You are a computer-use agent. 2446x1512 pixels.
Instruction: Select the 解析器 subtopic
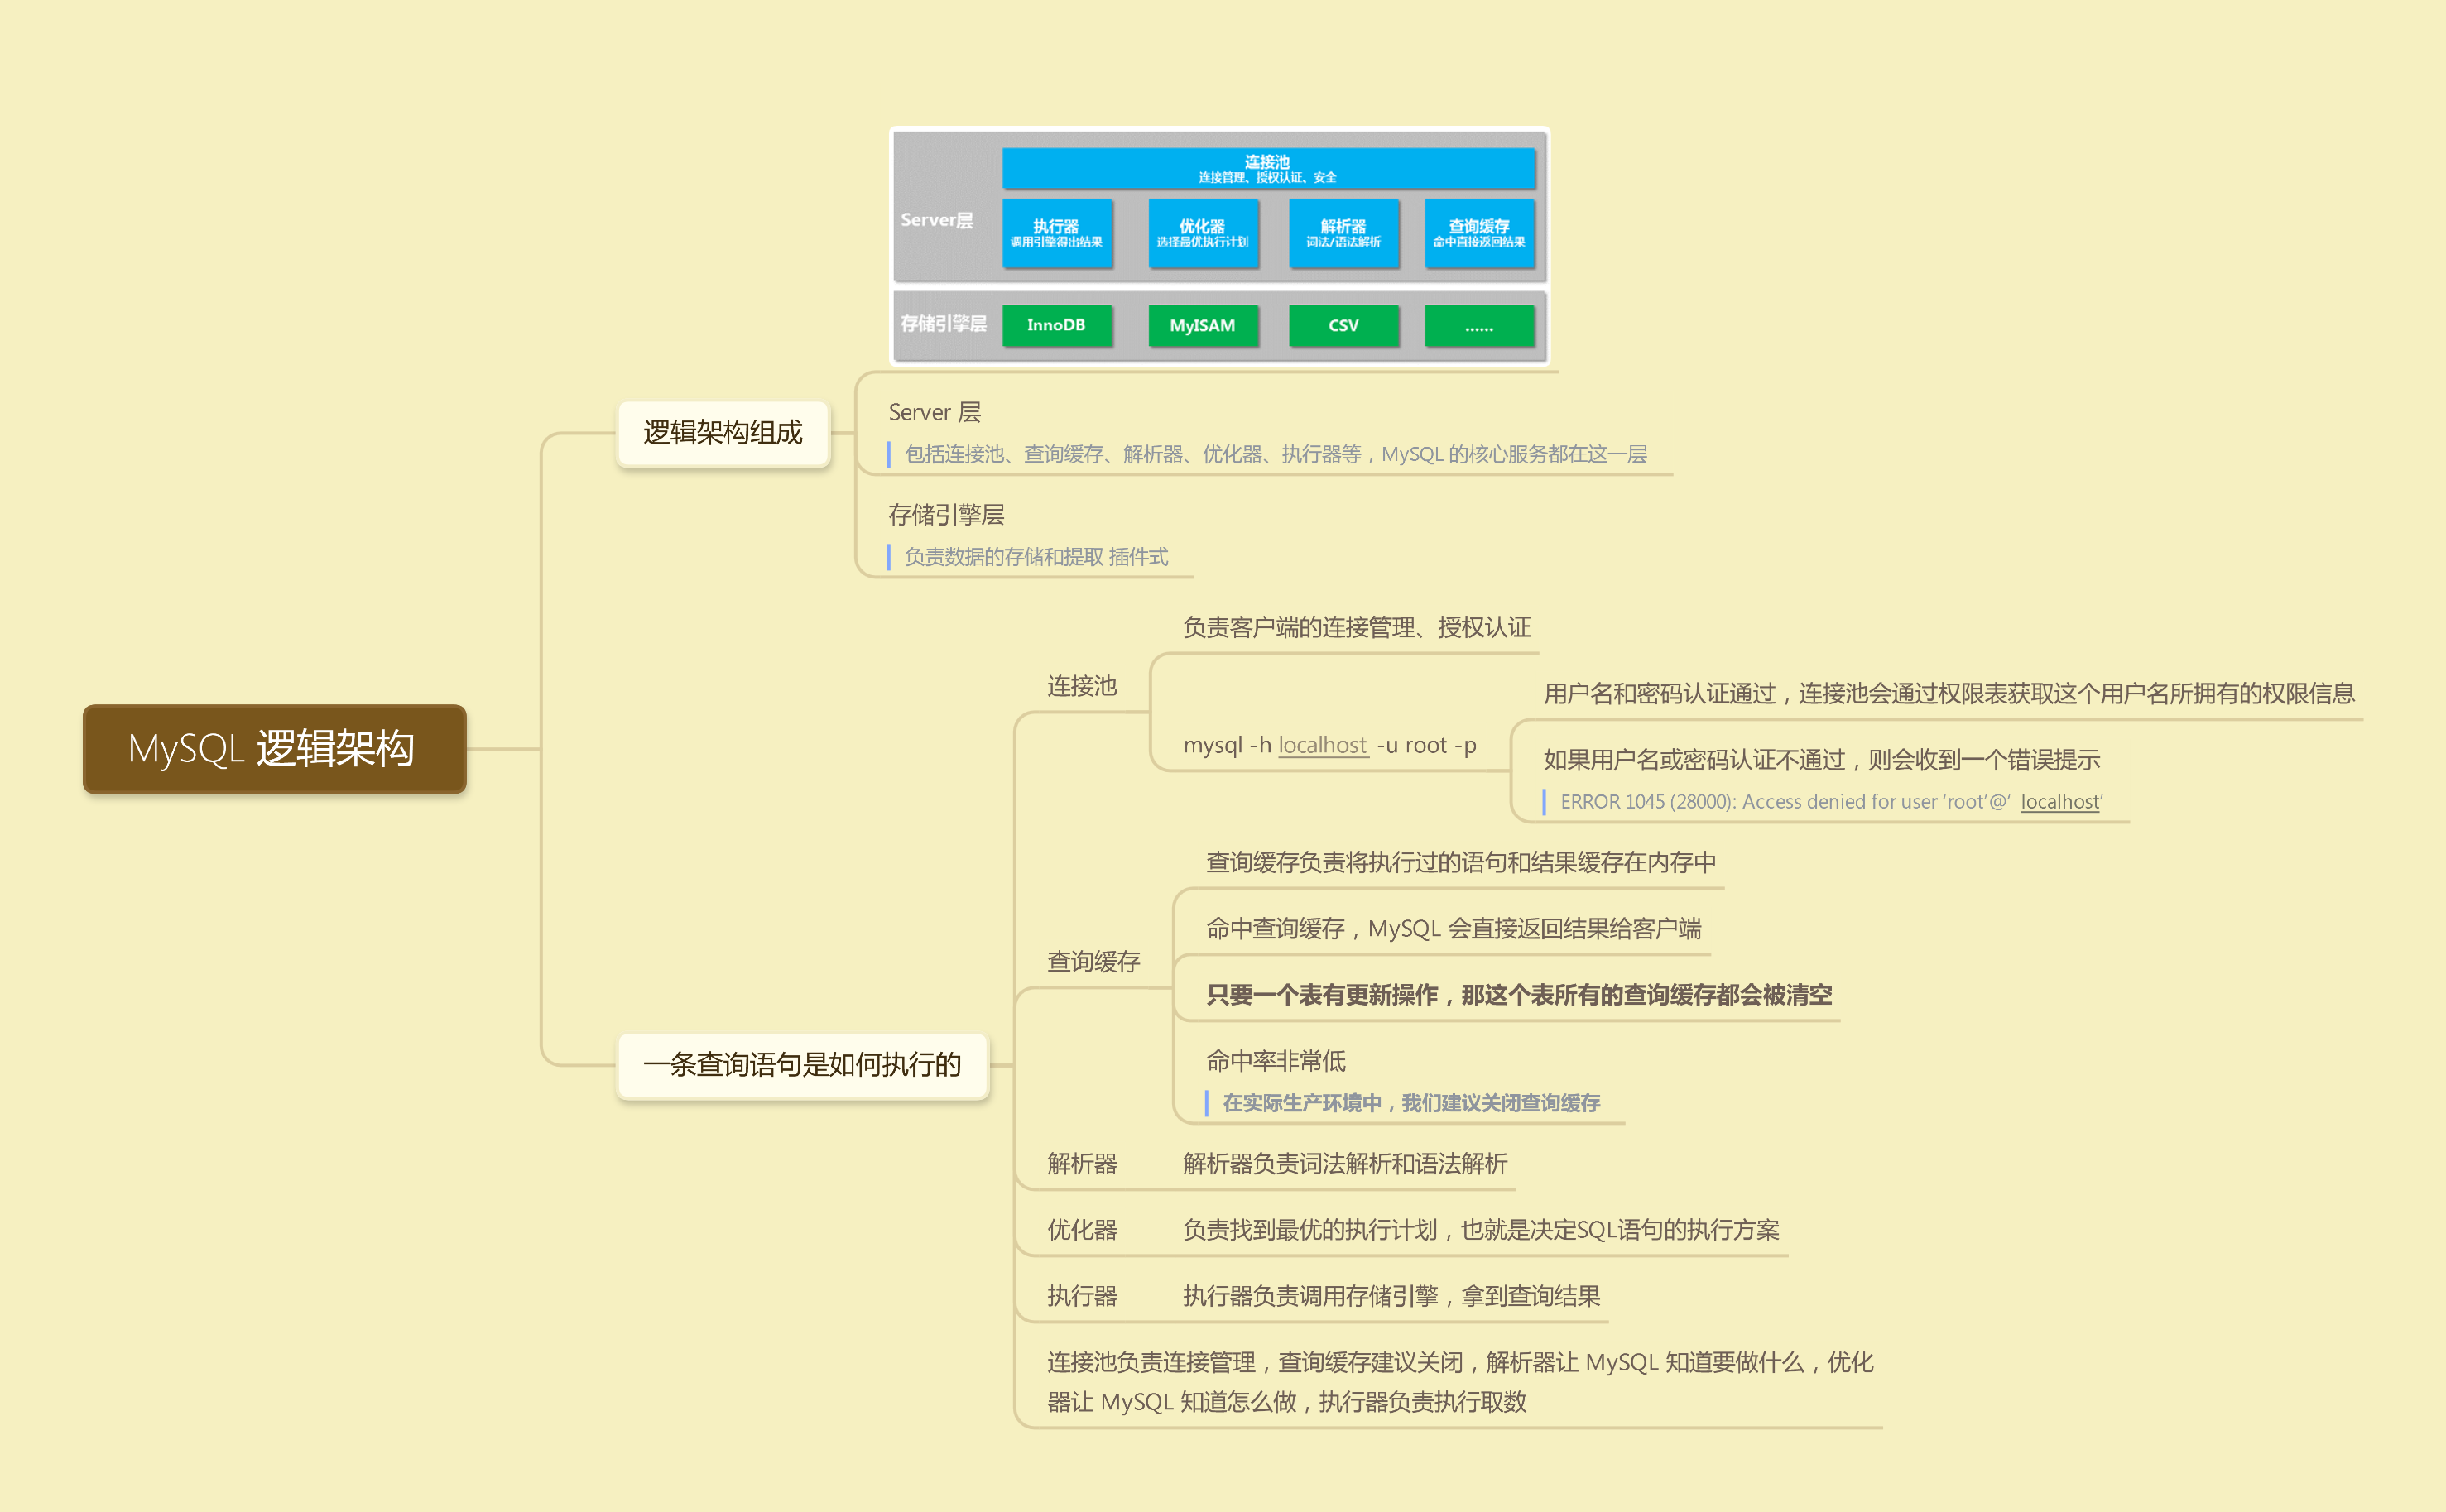pos(1081,1164)
